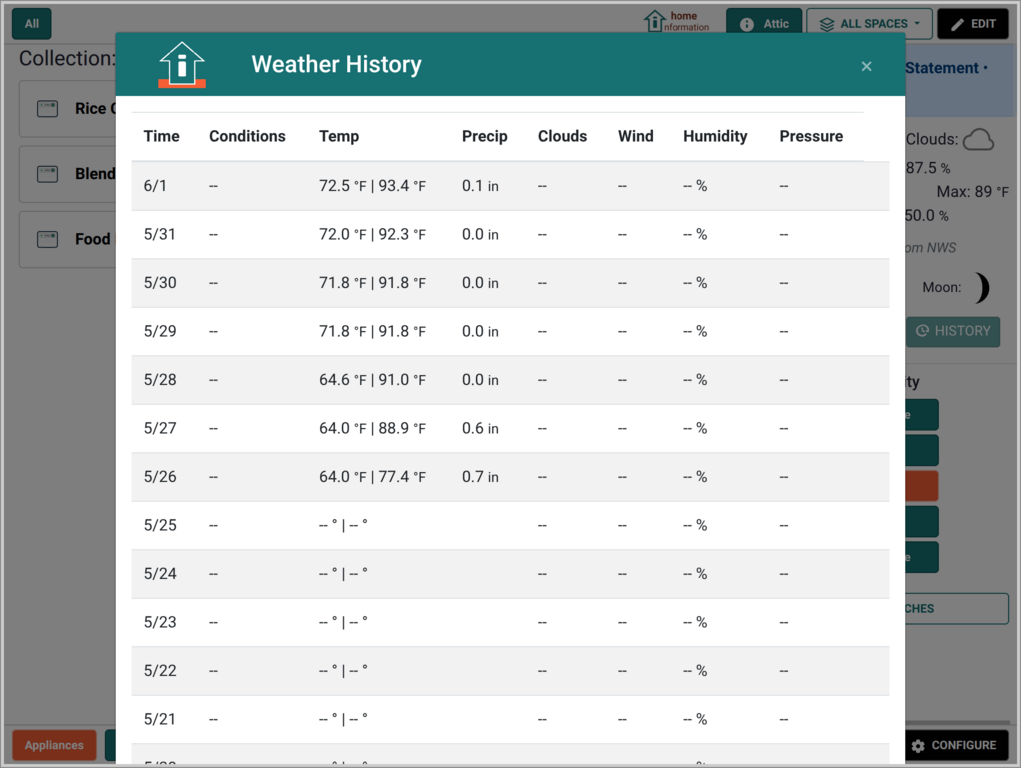Click the Time column header

point(161,136)
